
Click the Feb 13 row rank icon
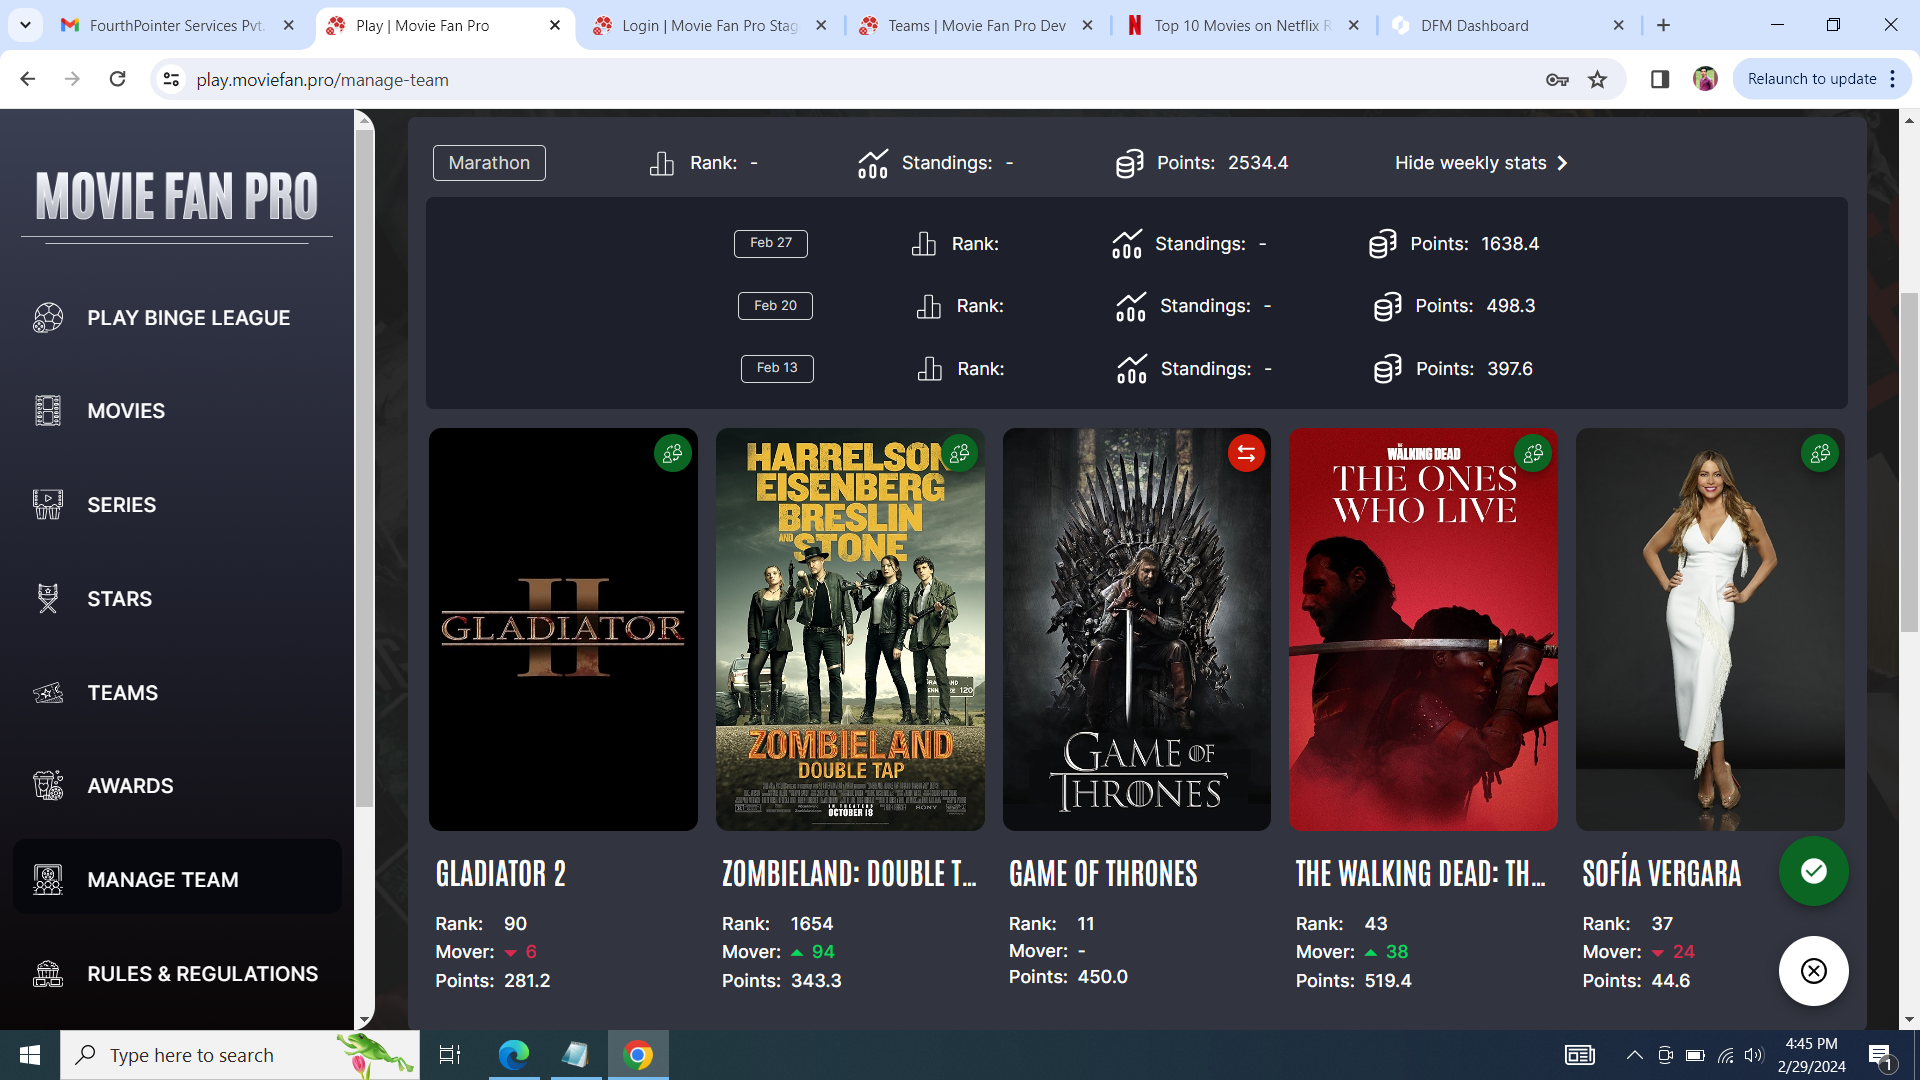[x=930, y=369]
